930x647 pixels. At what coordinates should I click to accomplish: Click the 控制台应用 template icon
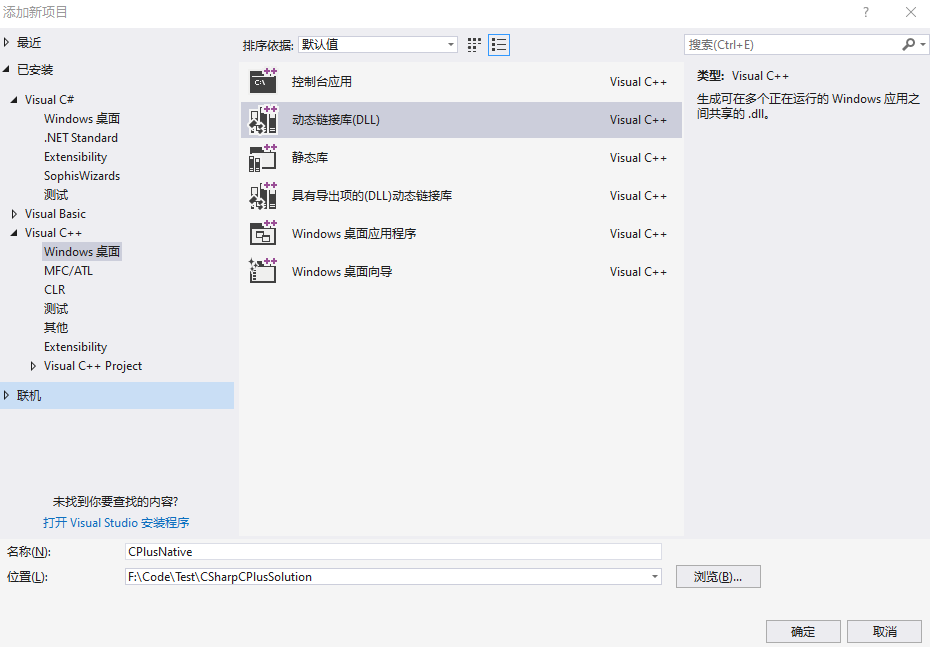click(263, 82)
